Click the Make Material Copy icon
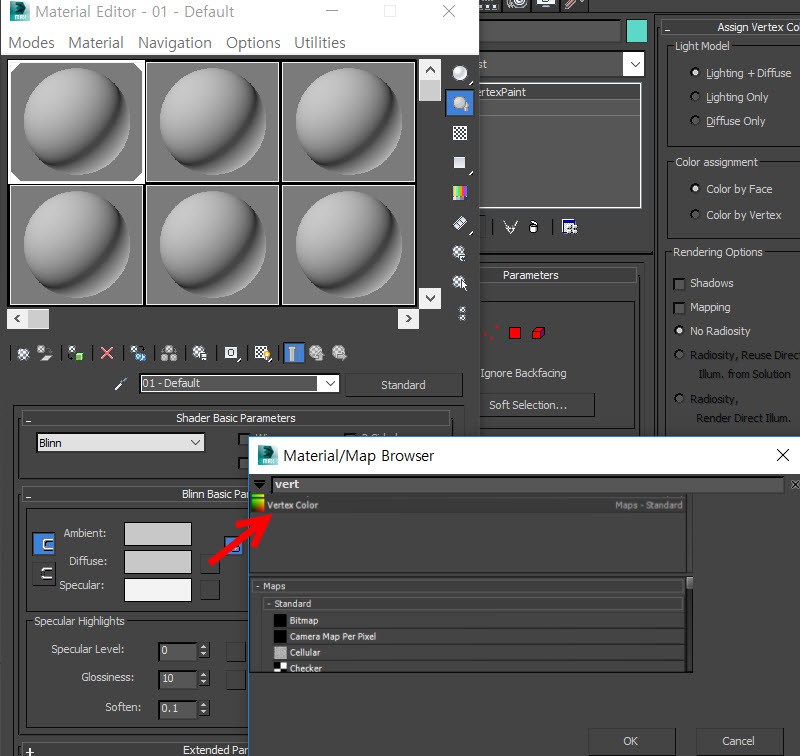Viewport: 800px width, 756px height. click(138, 354)
